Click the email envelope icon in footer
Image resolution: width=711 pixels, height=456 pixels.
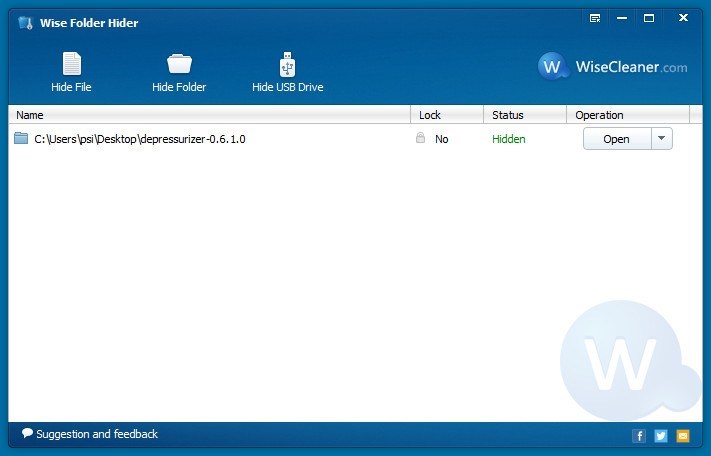pos(682,436)
